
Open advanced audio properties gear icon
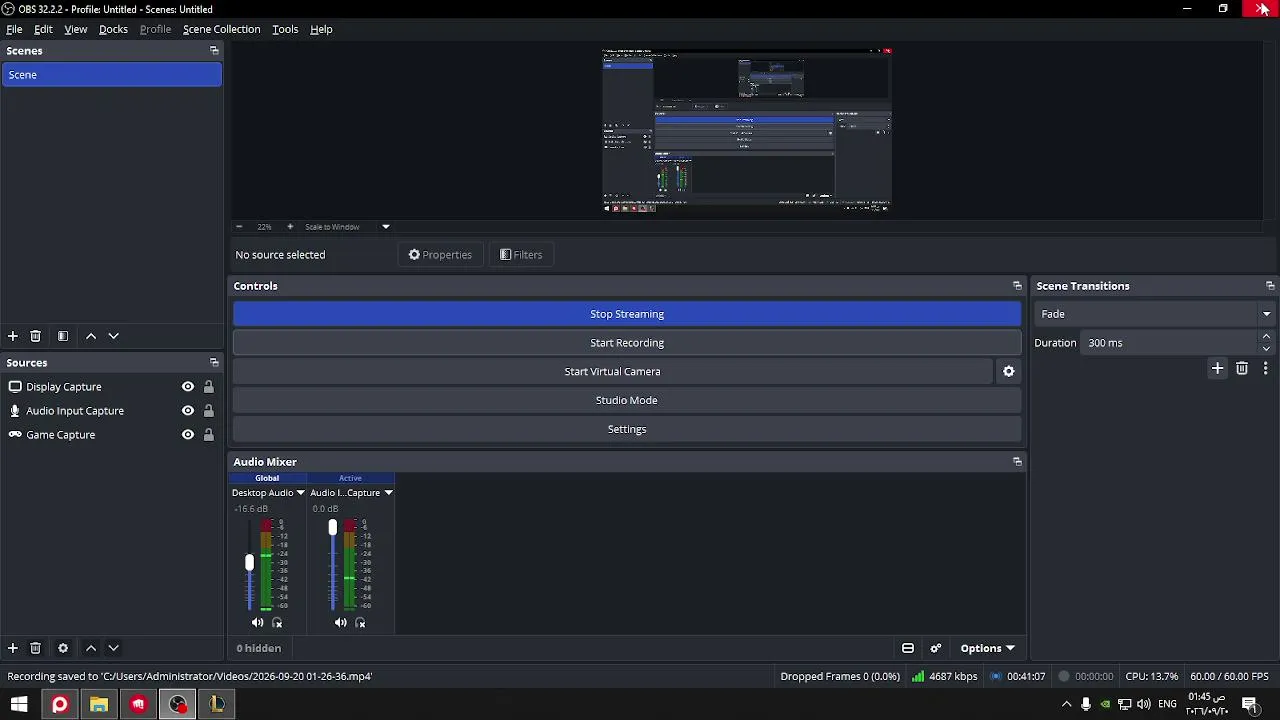[936, 648]
